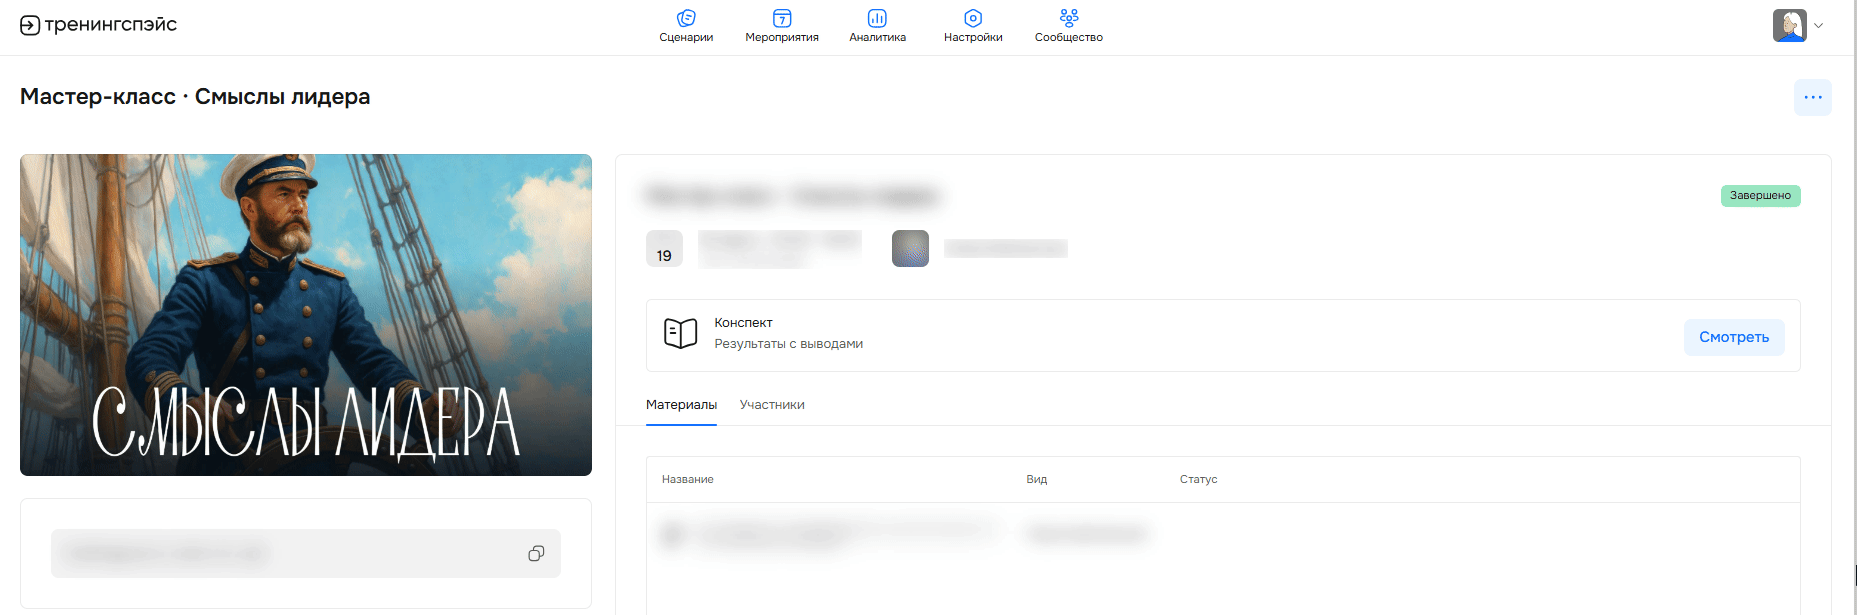
Task: Expand the profile menu chevron
Action: pos(1818,26)
